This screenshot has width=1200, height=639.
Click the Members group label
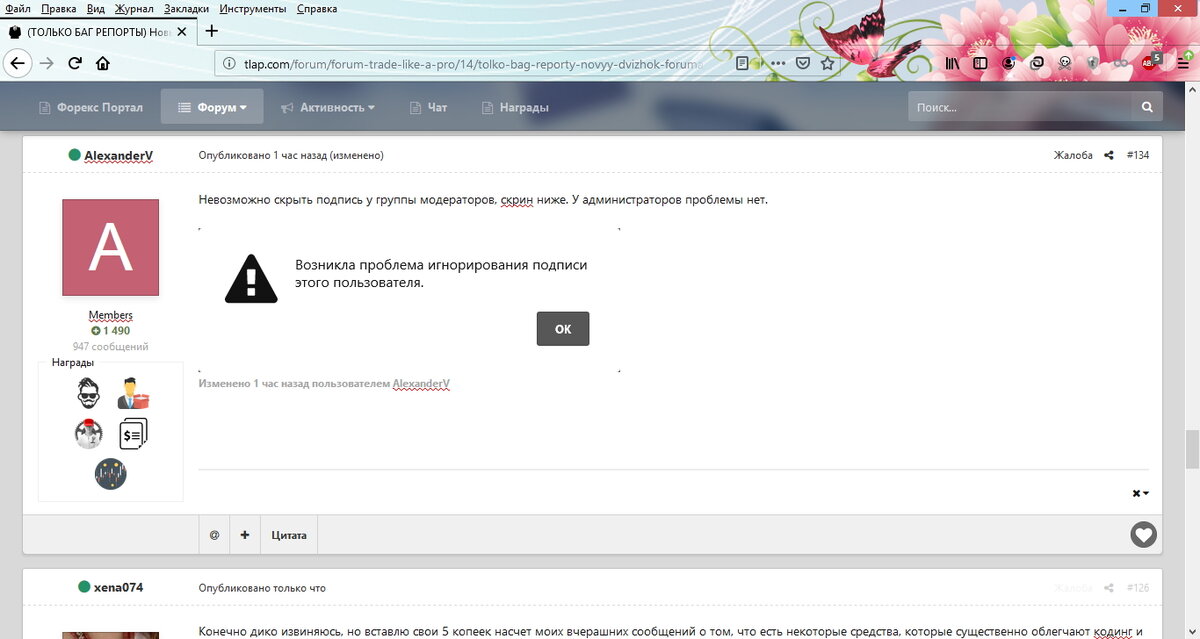(x=110, y=315)
